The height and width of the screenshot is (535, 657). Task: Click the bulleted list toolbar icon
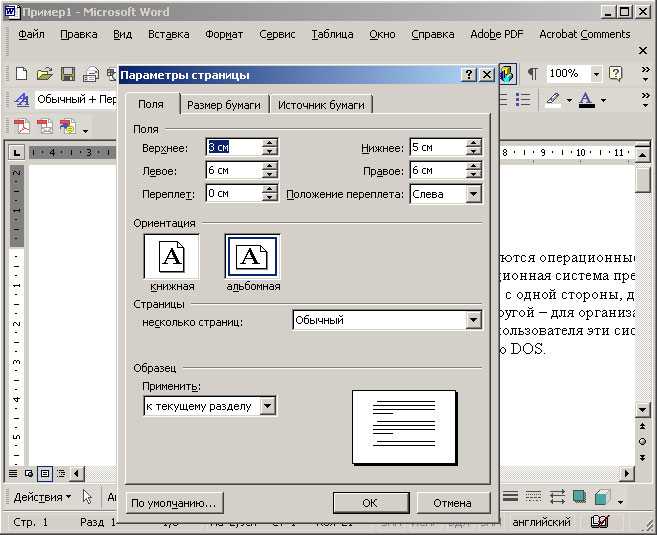523,99
